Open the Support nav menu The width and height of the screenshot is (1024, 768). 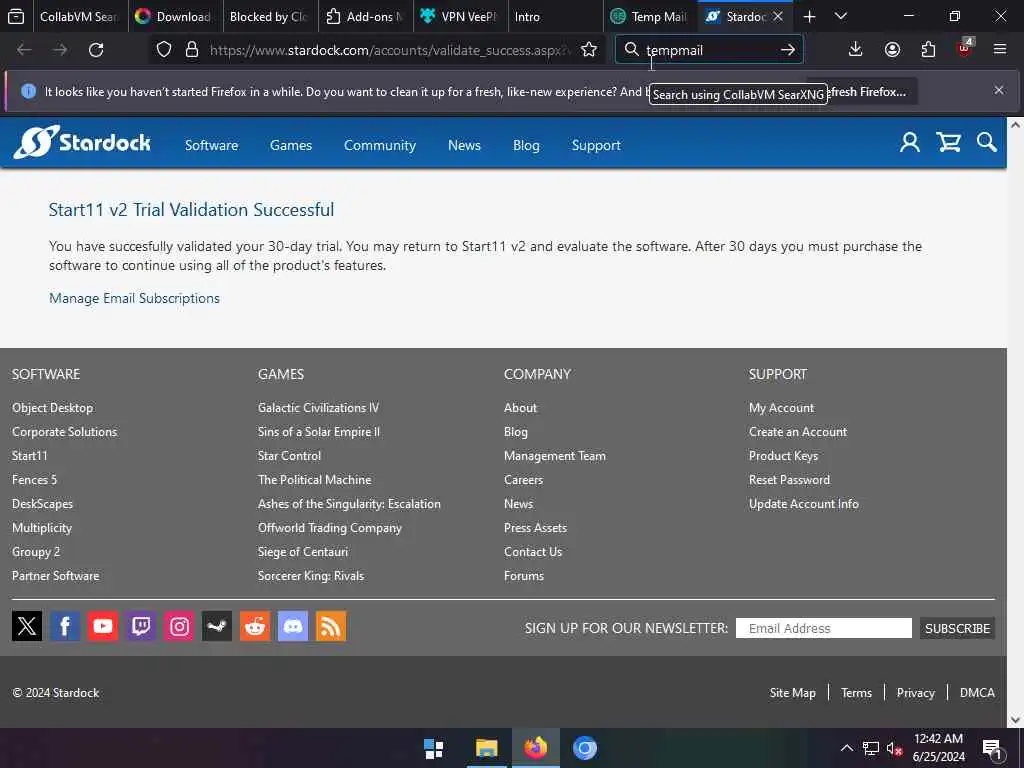pyautogui.click(x=596, y=145)
